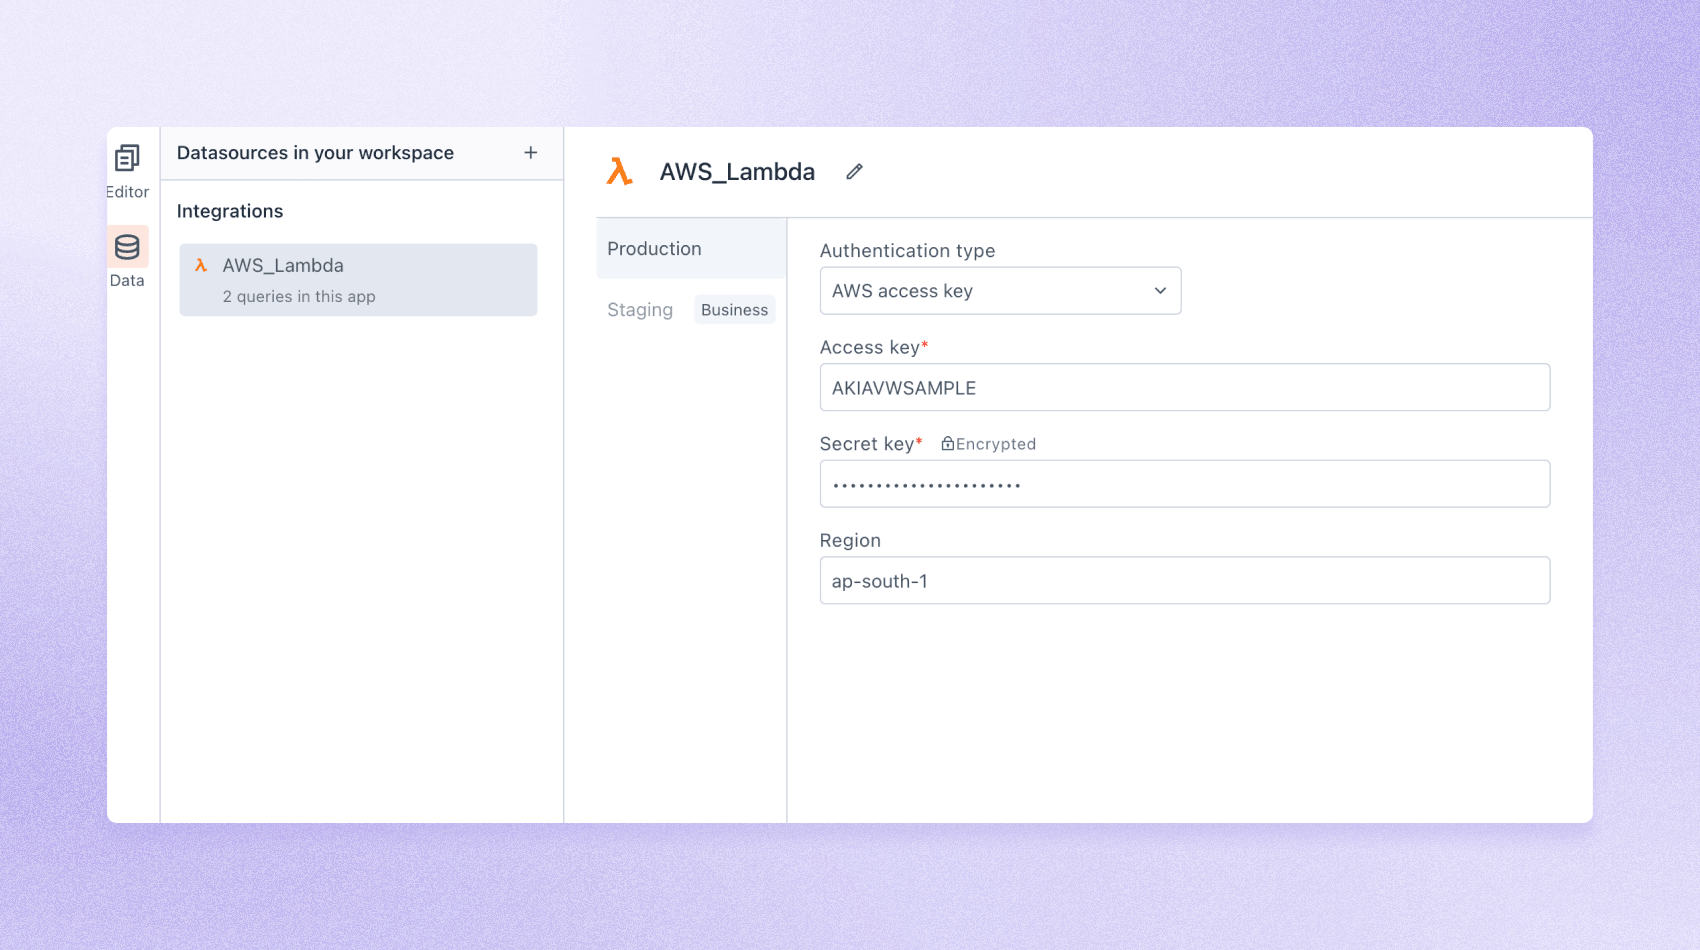Click the Encrypted lock icon
Viewport: 1700px width, 950px height.
947,444
